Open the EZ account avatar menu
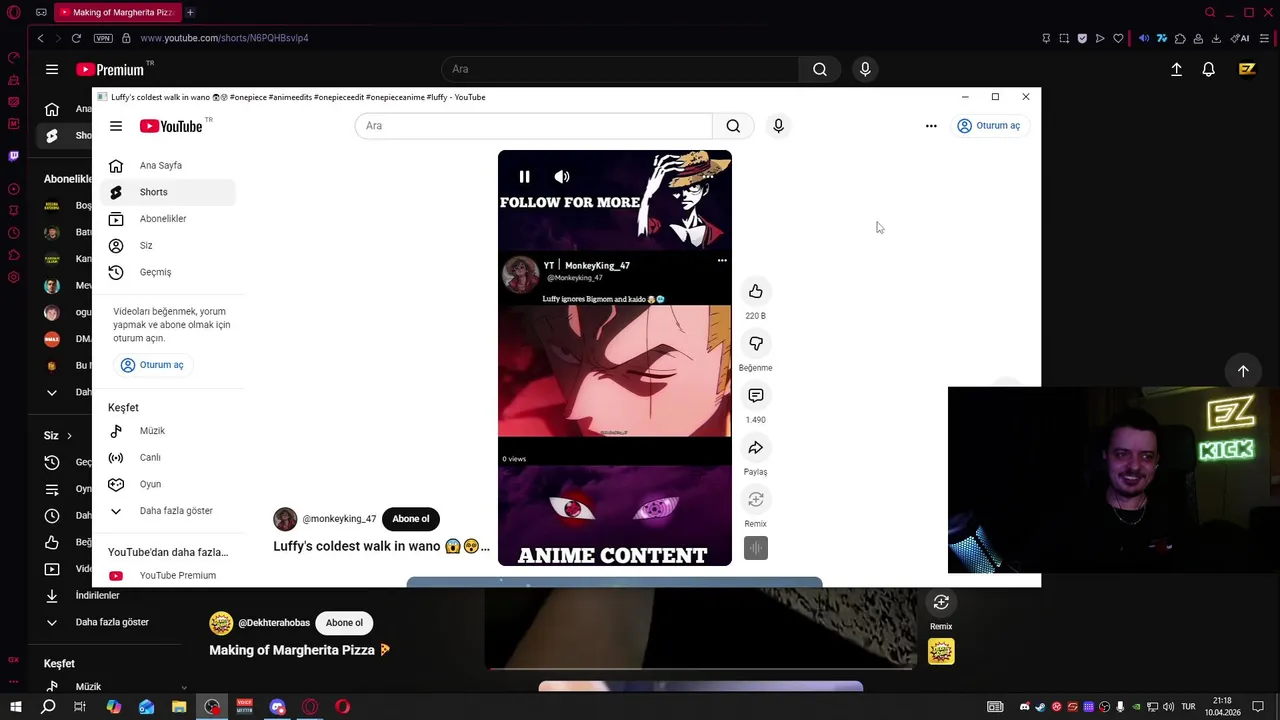 [1247, 69]
